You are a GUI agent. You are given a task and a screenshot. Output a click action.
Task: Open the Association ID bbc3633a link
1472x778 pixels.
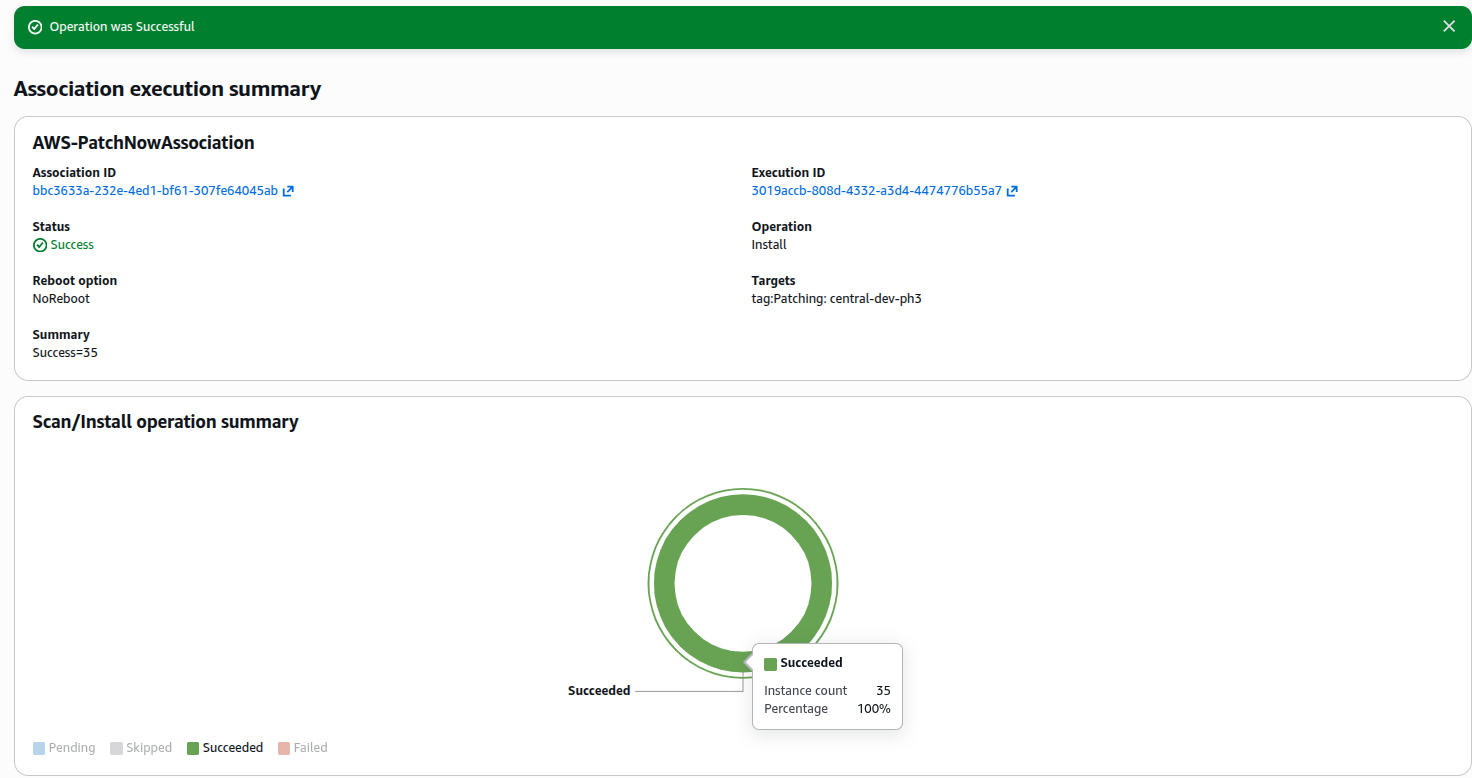[155, 191]
